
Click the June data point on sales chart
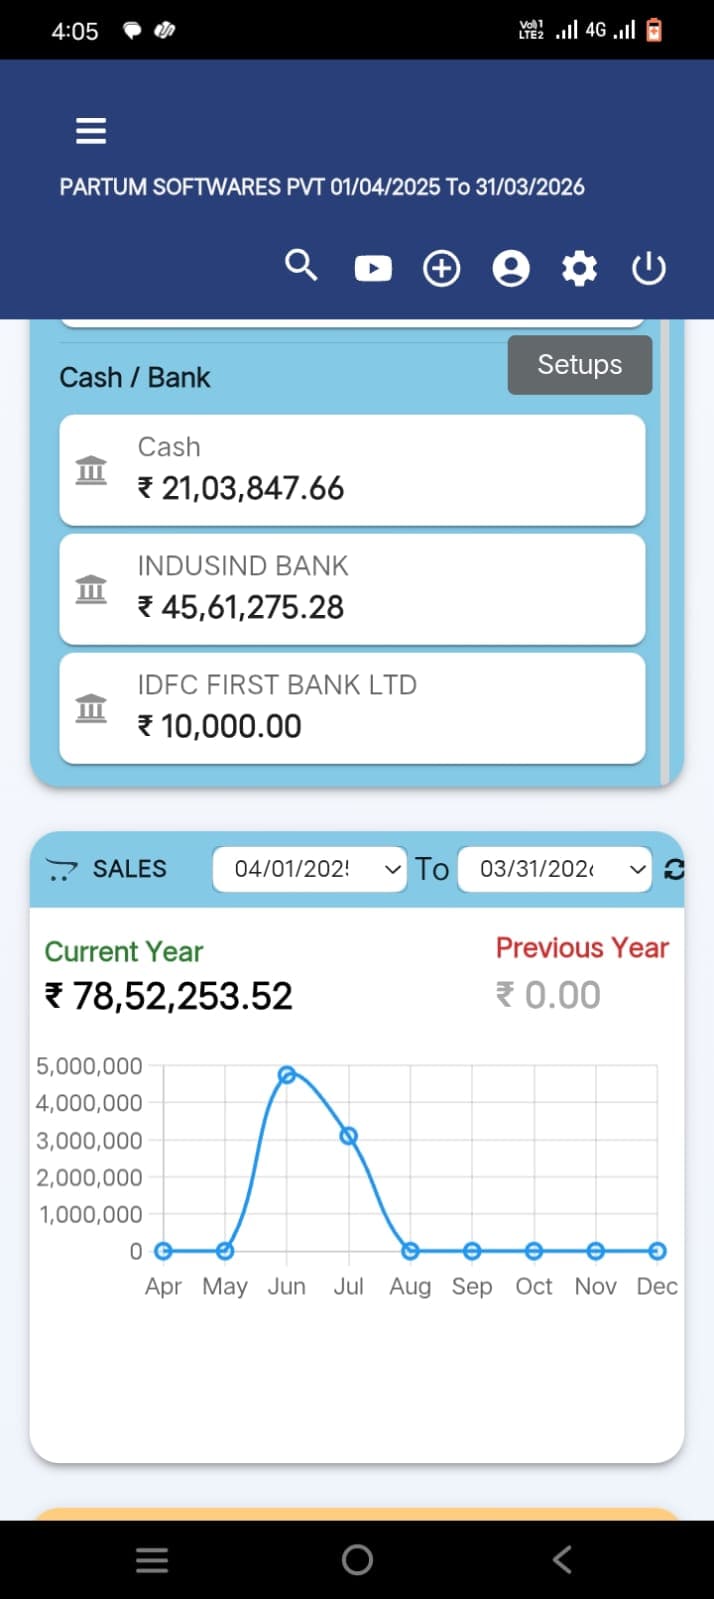tap(287, 1075)
